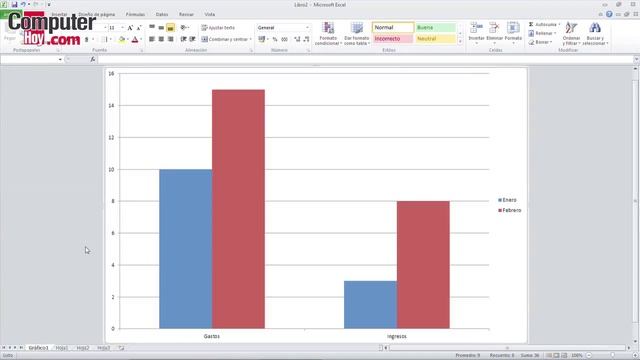The width and height of the screenshot is (640, 360).
Task: Save the workbook from Quick Access
Action: (14, 4)
